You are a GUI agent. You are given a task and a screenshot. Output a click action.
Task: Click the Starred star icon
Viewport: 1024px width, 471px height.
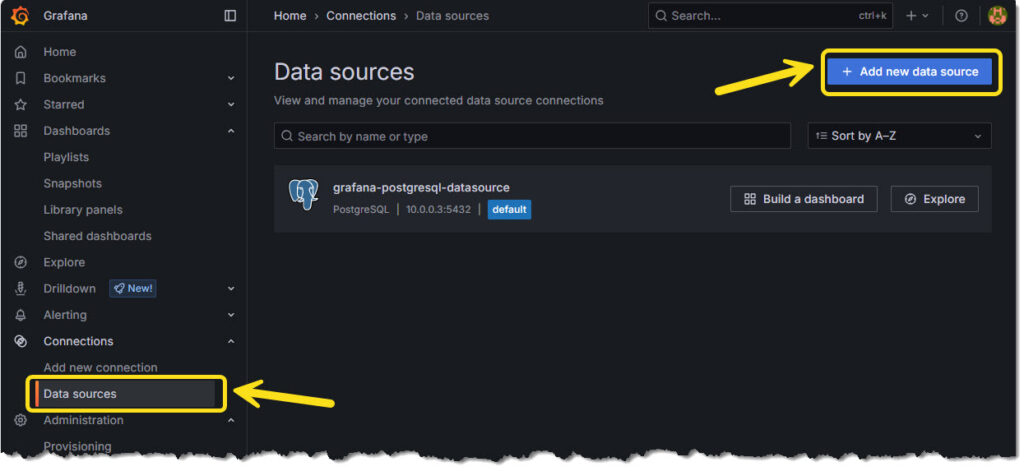click(x=21, y=105)
